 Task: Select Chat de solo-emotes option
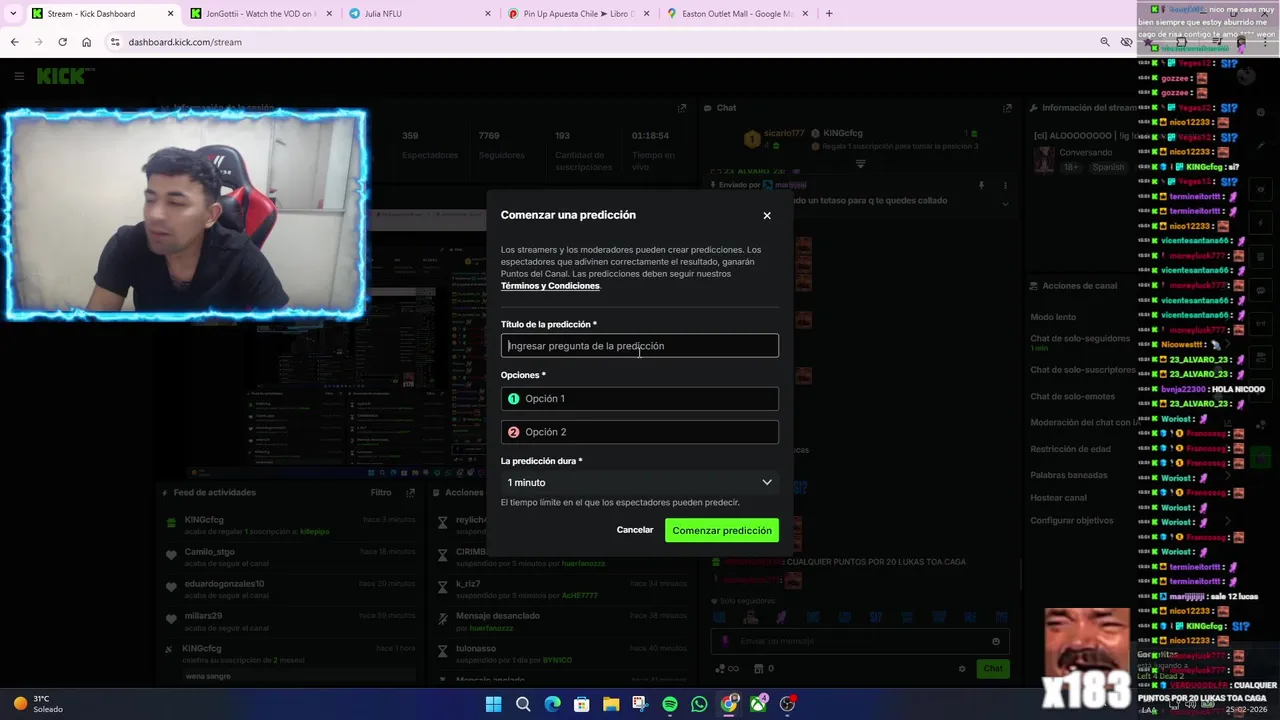(x=1073, y=396)
